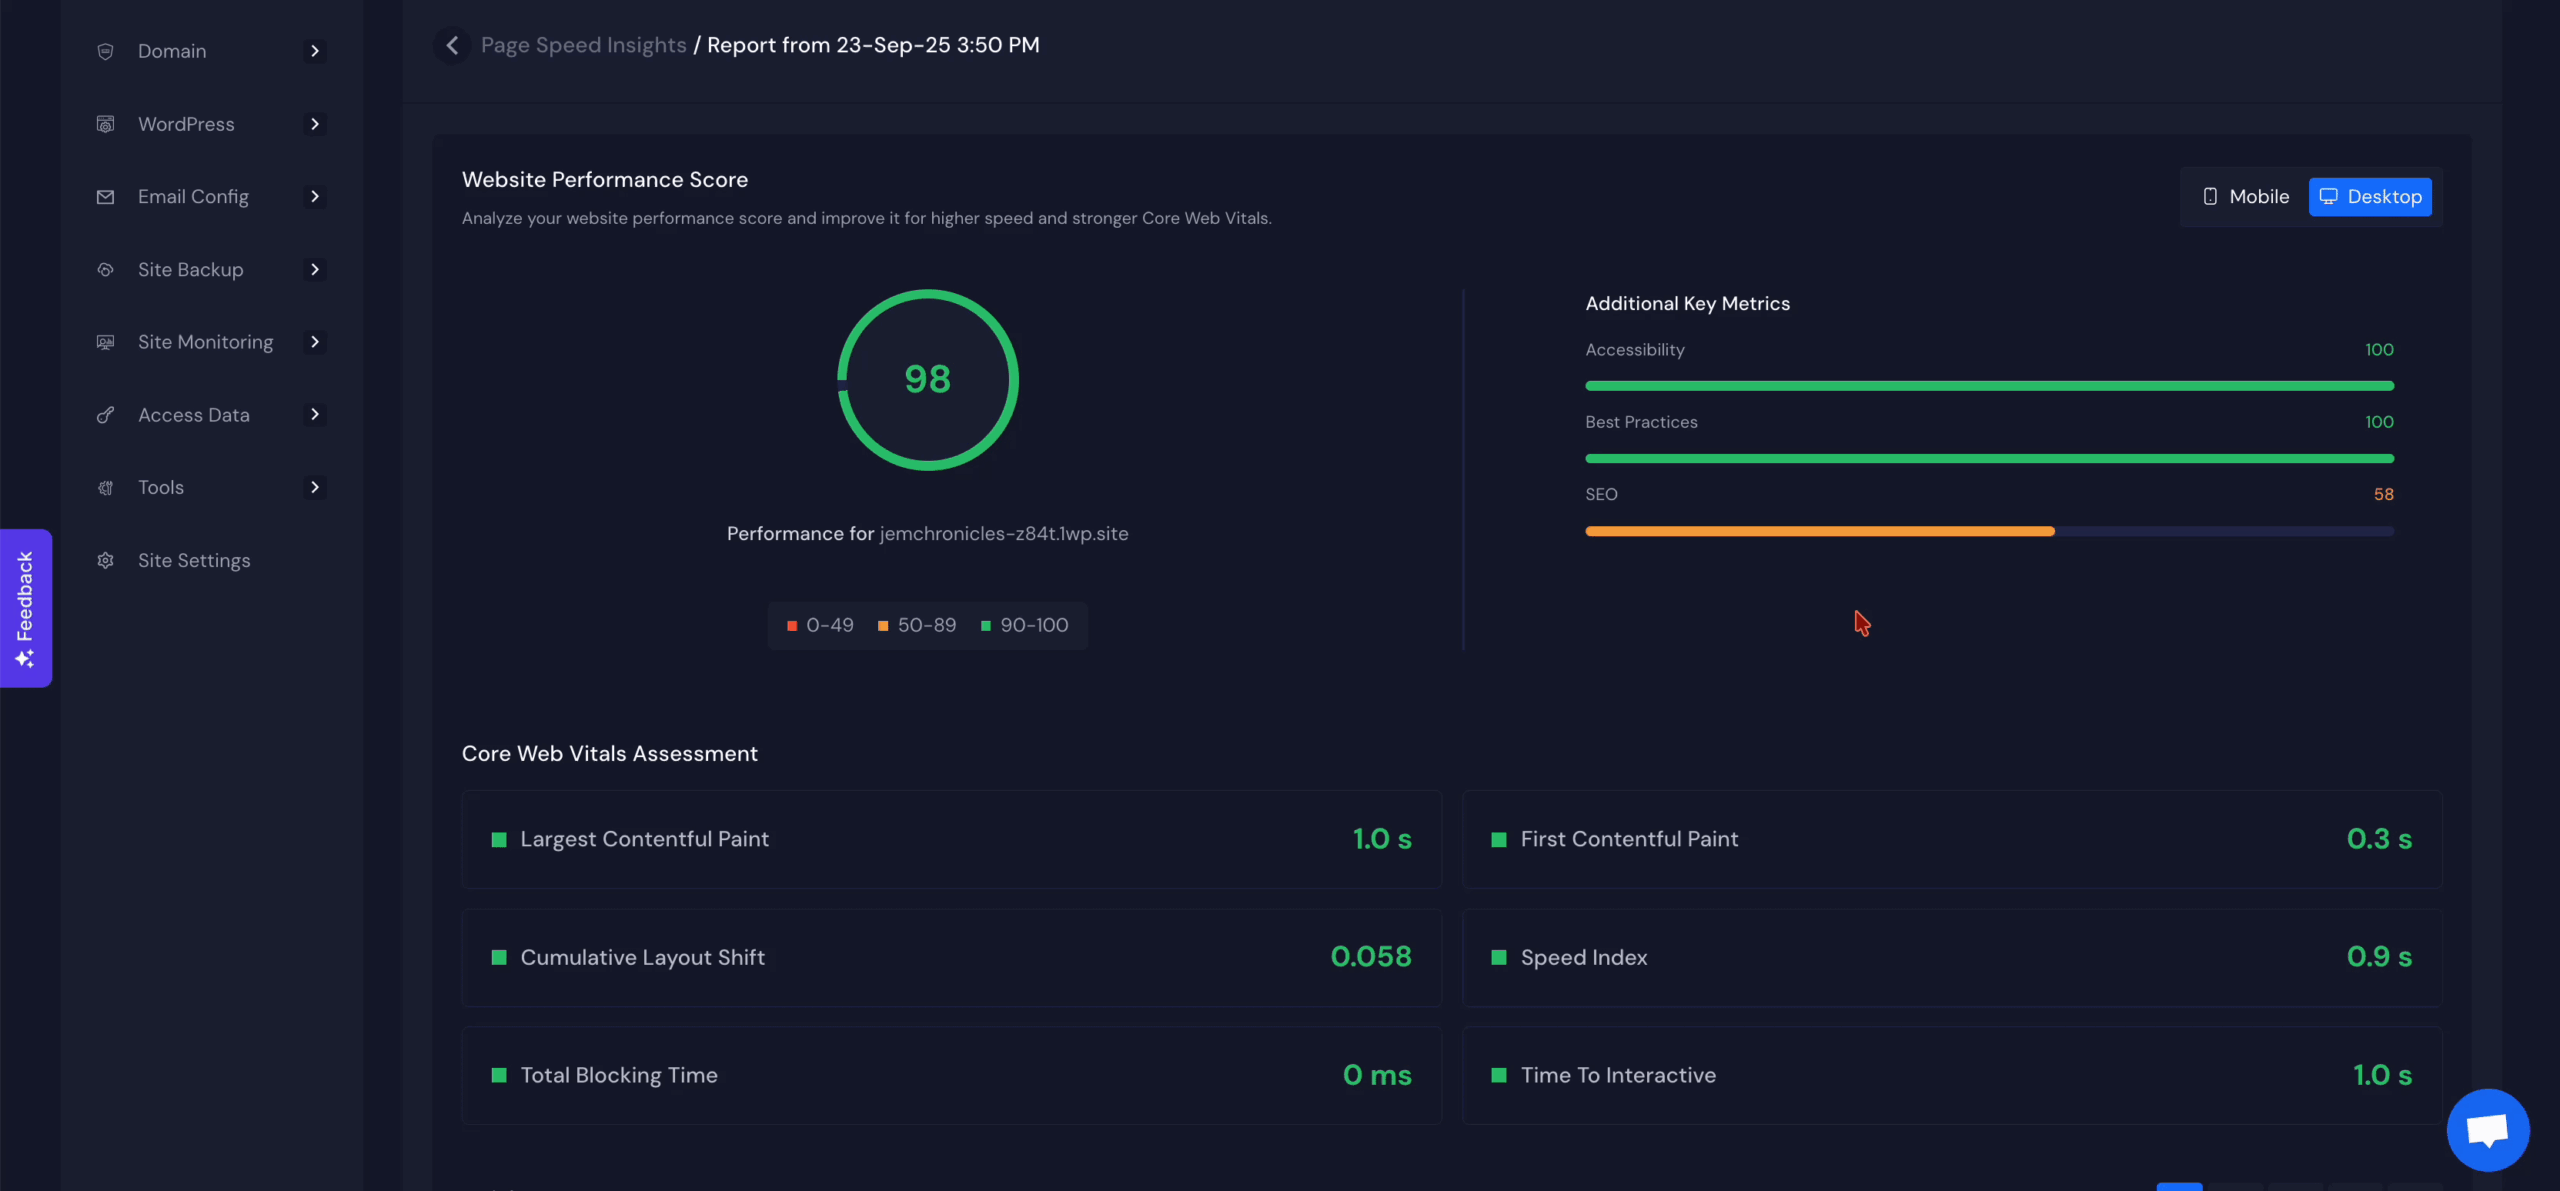The width and height of the screenshot is (2560, 1191).
Task: Select the Domain shield icon in sidebar
Action: point(106,51)
